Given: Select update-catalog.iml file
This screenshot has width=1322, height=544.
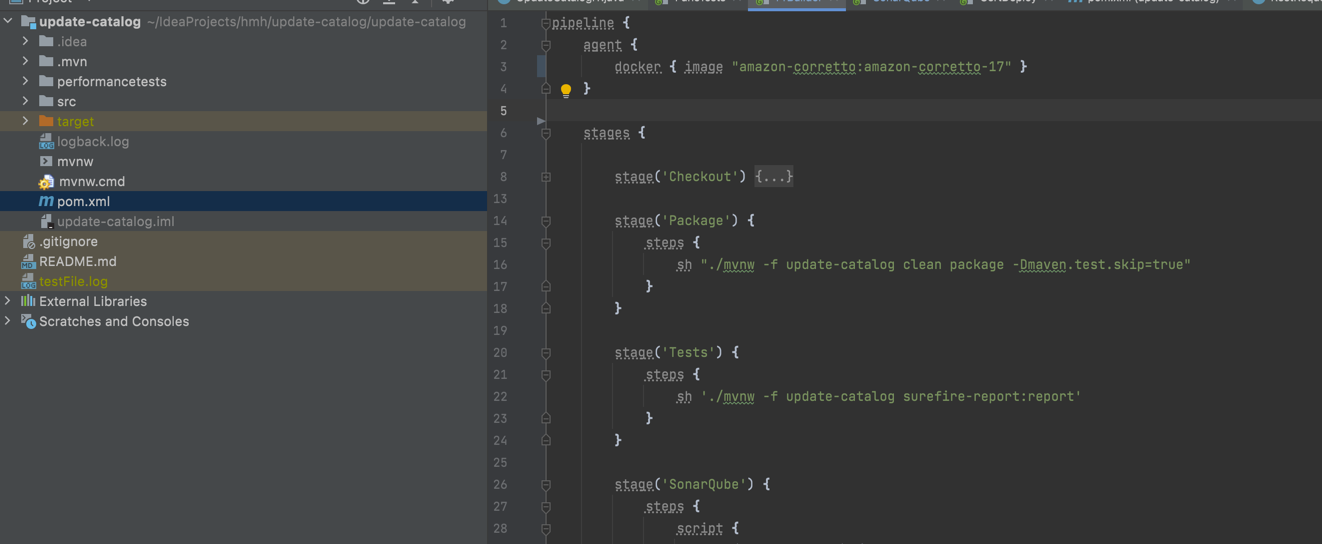Looking at the screenshot, I should [x=243, y=221].
